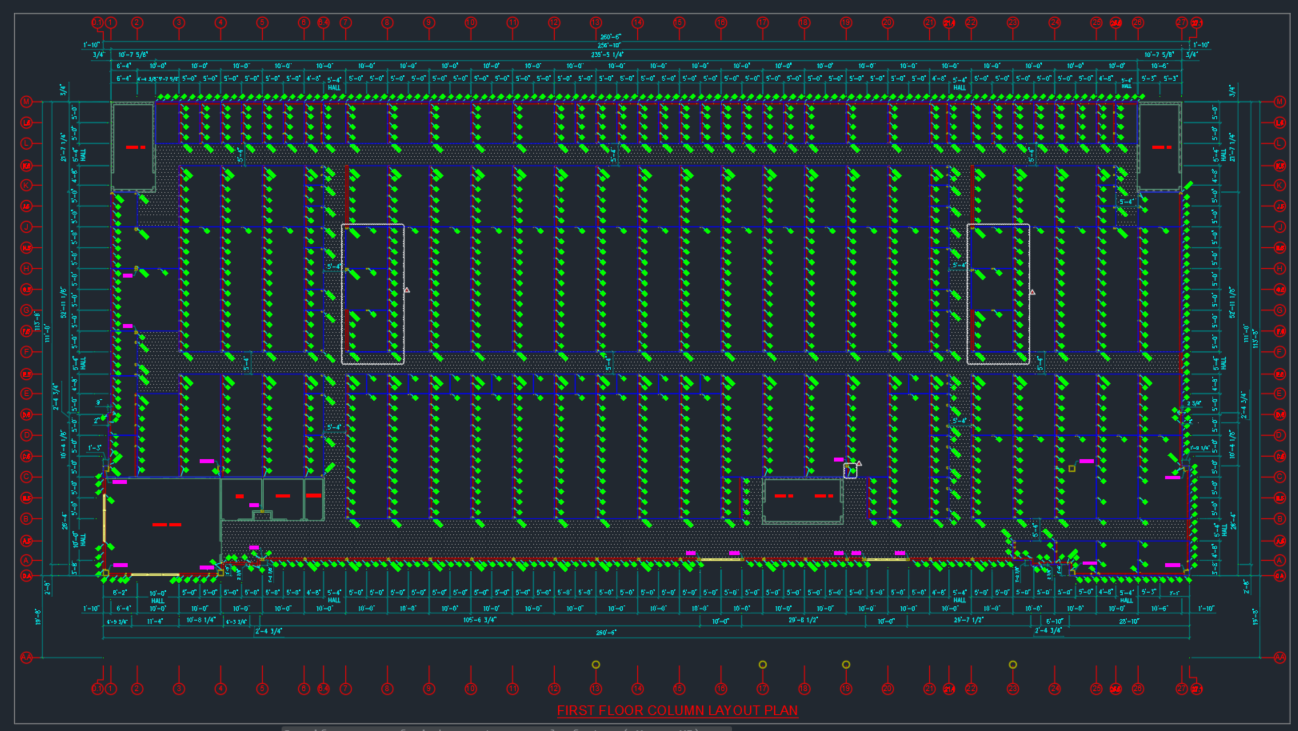Select grid bubble J on the right side

pyautogui.click(x=1280, y=227)
